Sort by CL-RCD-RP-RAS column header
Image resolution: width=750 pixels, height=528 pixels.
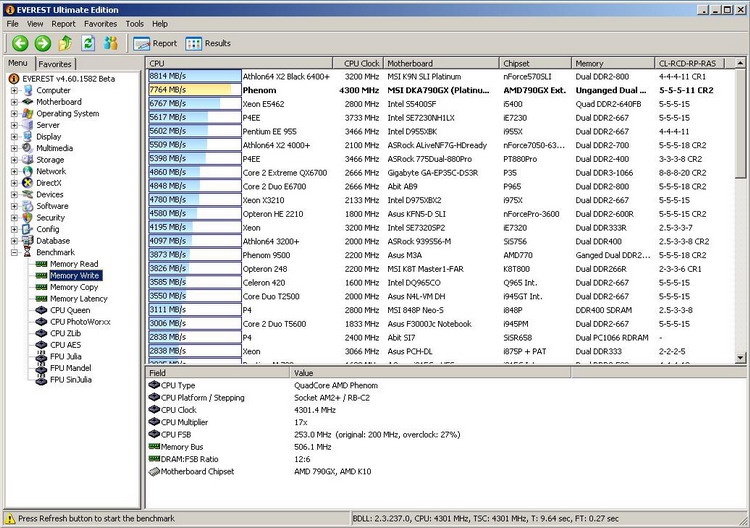(689, 63)
